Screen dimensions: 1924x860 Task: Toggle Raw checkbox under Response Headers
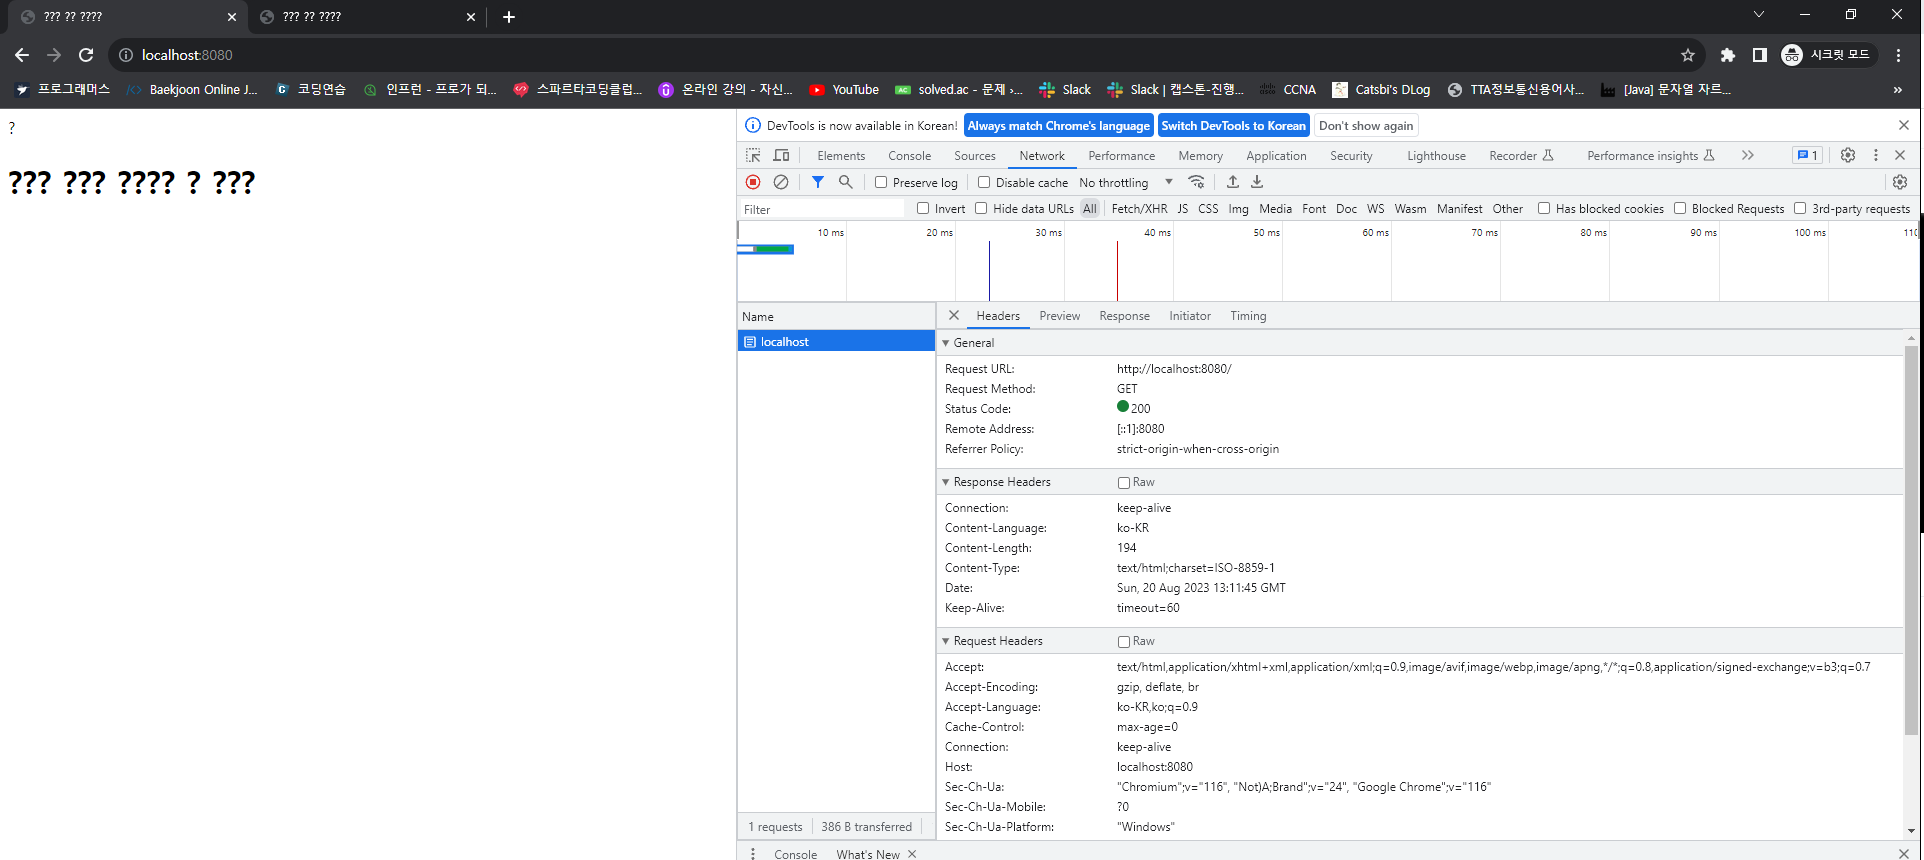click(x=1124, y=482)
